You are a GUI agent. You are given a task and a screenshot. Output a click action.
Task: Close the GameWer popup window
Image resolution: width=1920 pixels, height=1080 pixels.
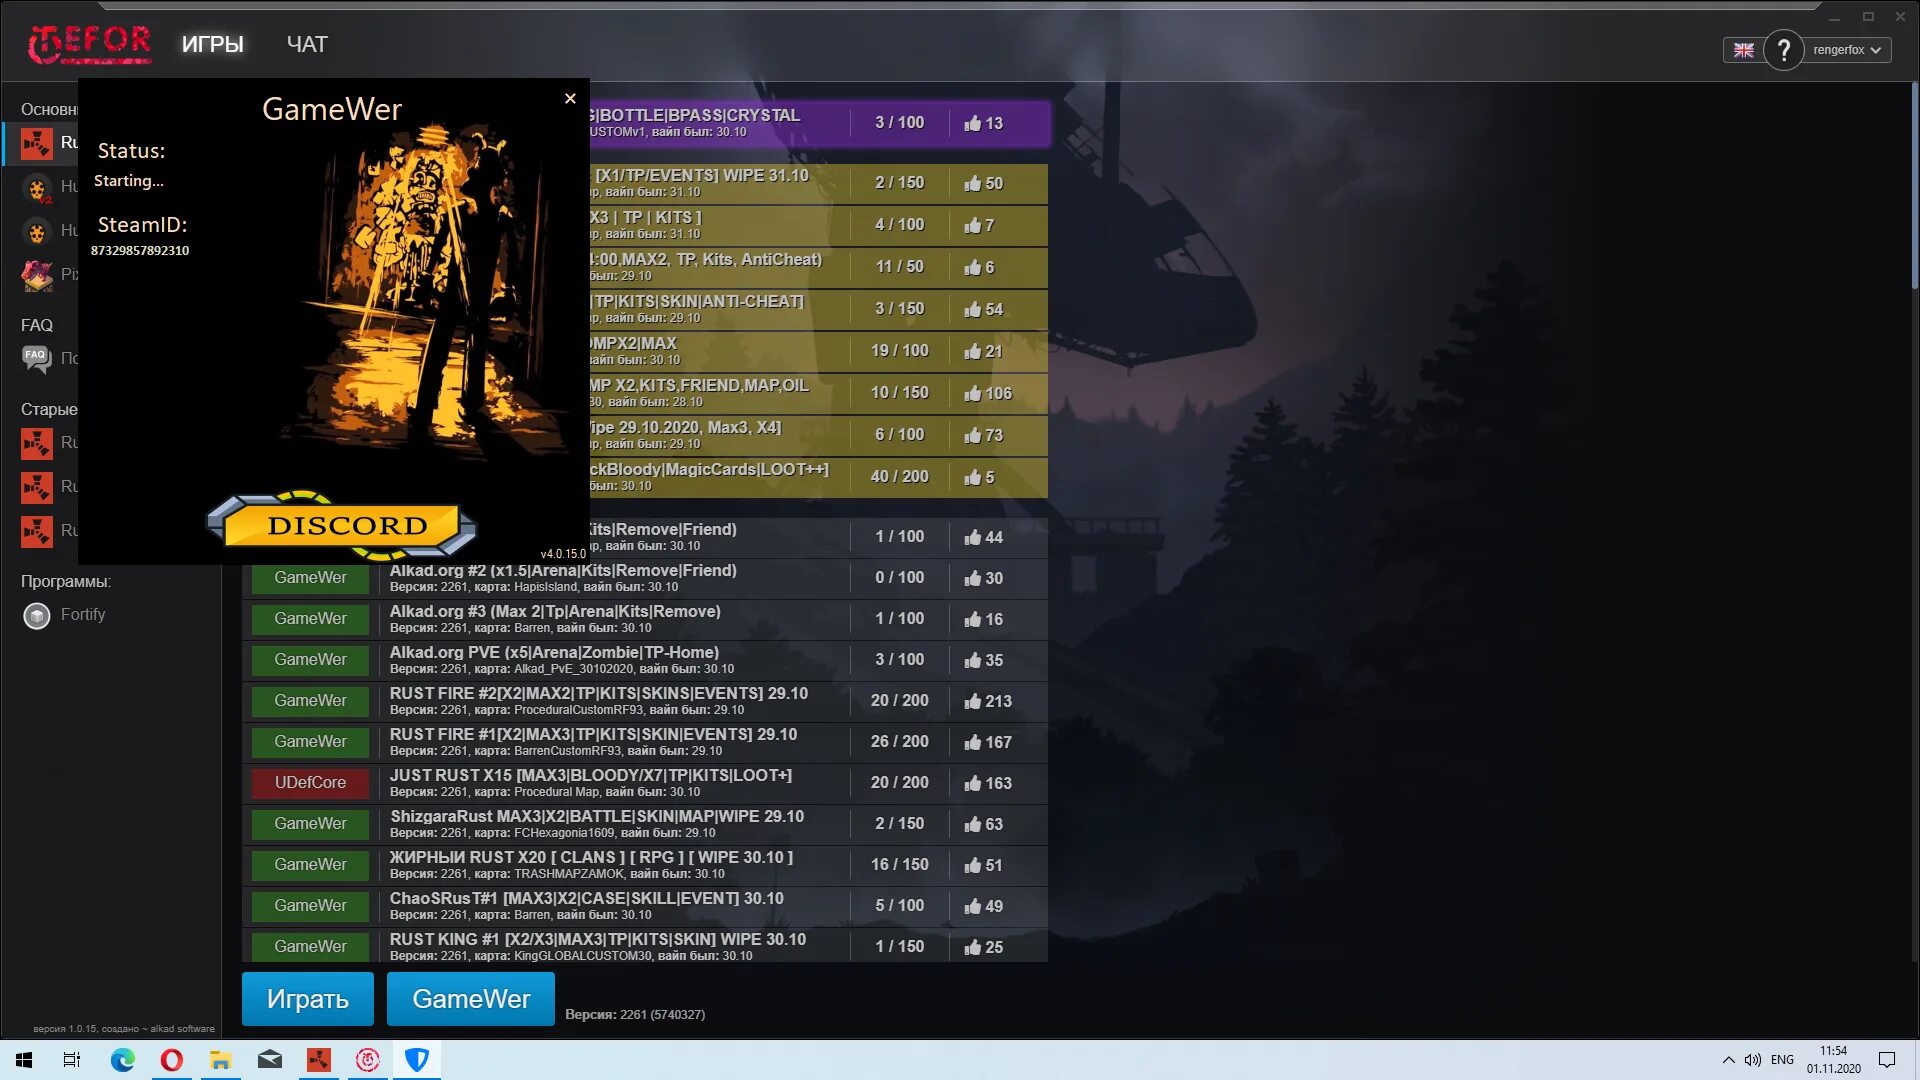coord(570,98)
